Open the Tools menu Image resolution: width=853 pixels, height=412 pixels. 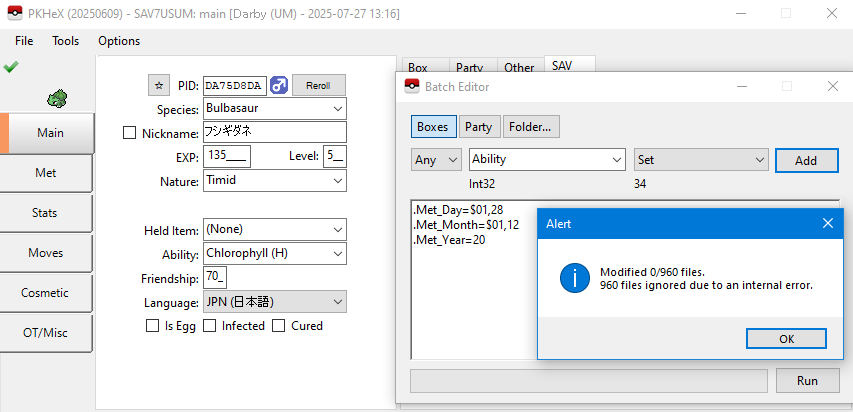[66, 41]
